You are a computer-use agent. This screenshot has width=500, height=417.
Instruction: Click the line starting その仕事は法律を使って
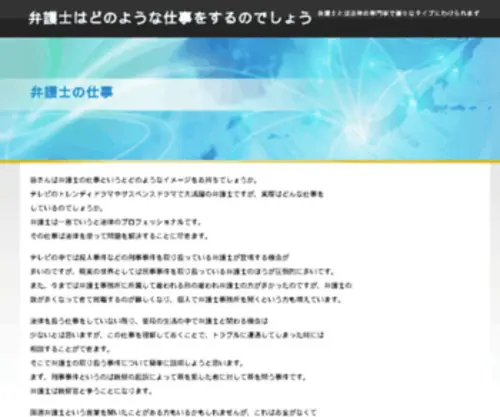point(119,236)
